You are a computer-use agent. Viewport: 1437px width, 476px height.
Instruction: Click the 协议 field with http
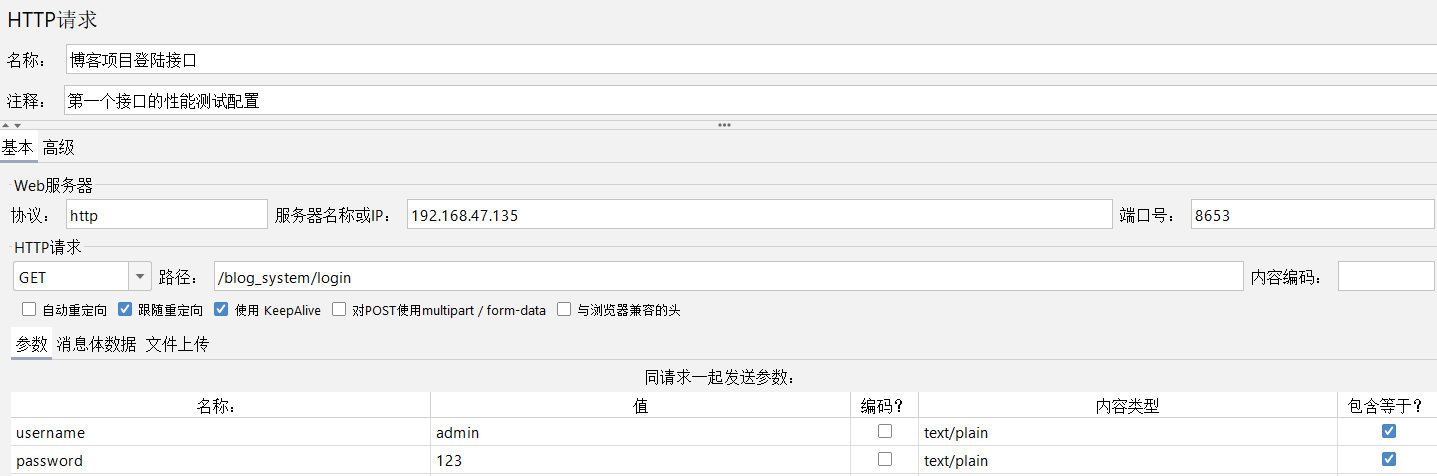166,214
